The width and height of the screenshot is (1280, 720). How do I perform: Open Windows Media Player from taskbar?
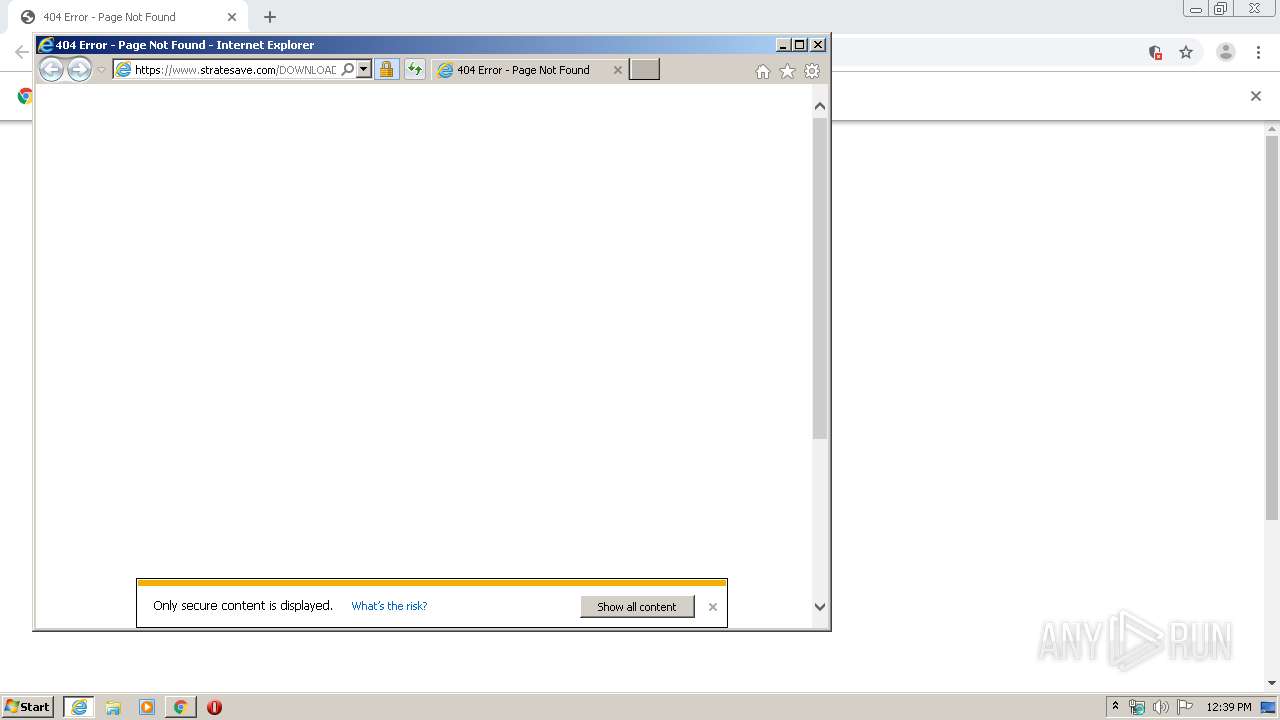[147, 707]
